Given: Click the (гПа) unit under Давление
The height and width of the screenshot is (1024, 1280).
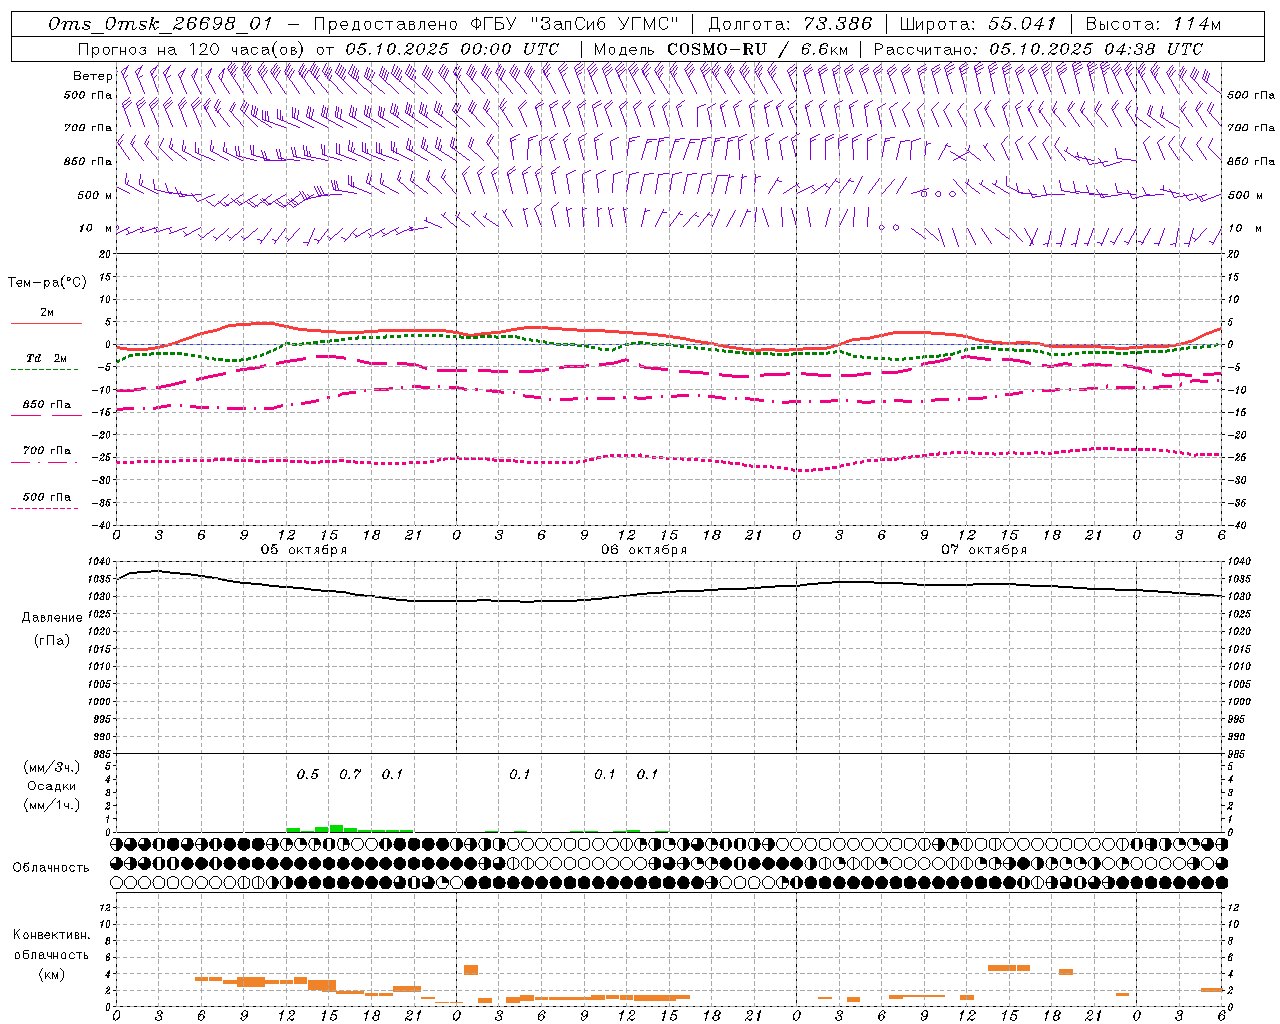Looking at the screenshot, I should 51,641.
